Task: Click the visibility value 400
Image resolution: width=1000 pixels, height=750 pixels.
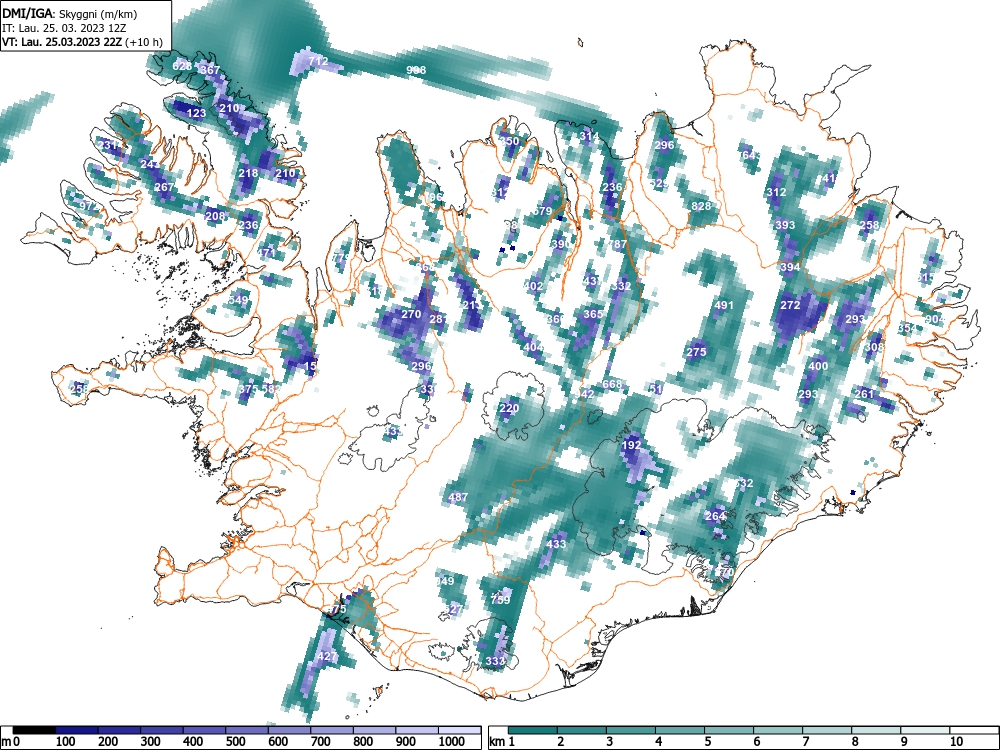Action: pyautogui.click(x=818, y=366)
